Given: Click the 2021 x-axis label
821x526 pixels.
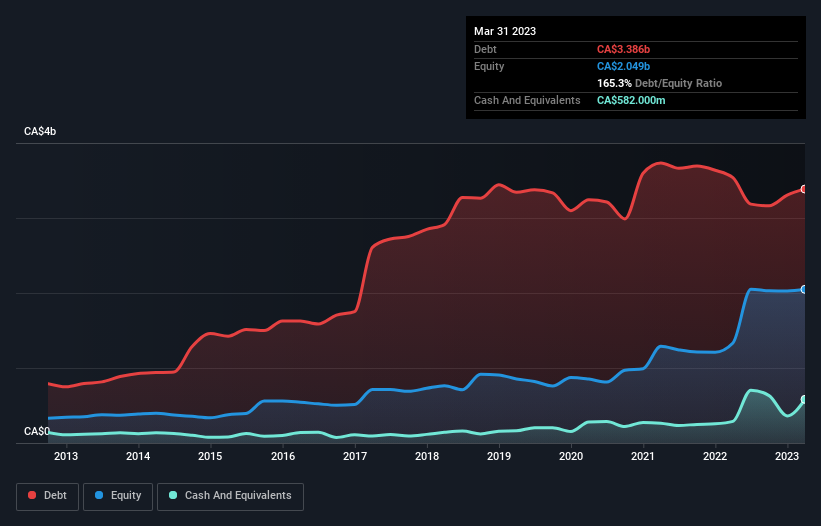Looking at the screenshot, I should [x=643, y=456].
